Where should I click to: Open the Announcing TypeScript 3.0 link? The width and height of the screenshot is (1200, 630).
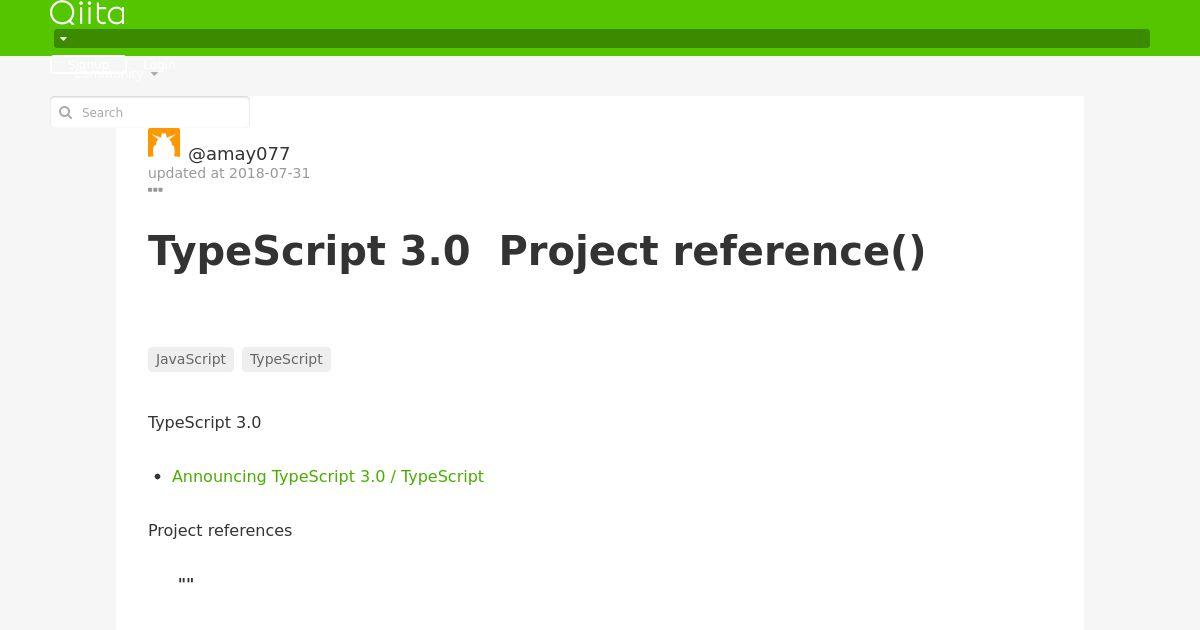click(x=328, y=477)
